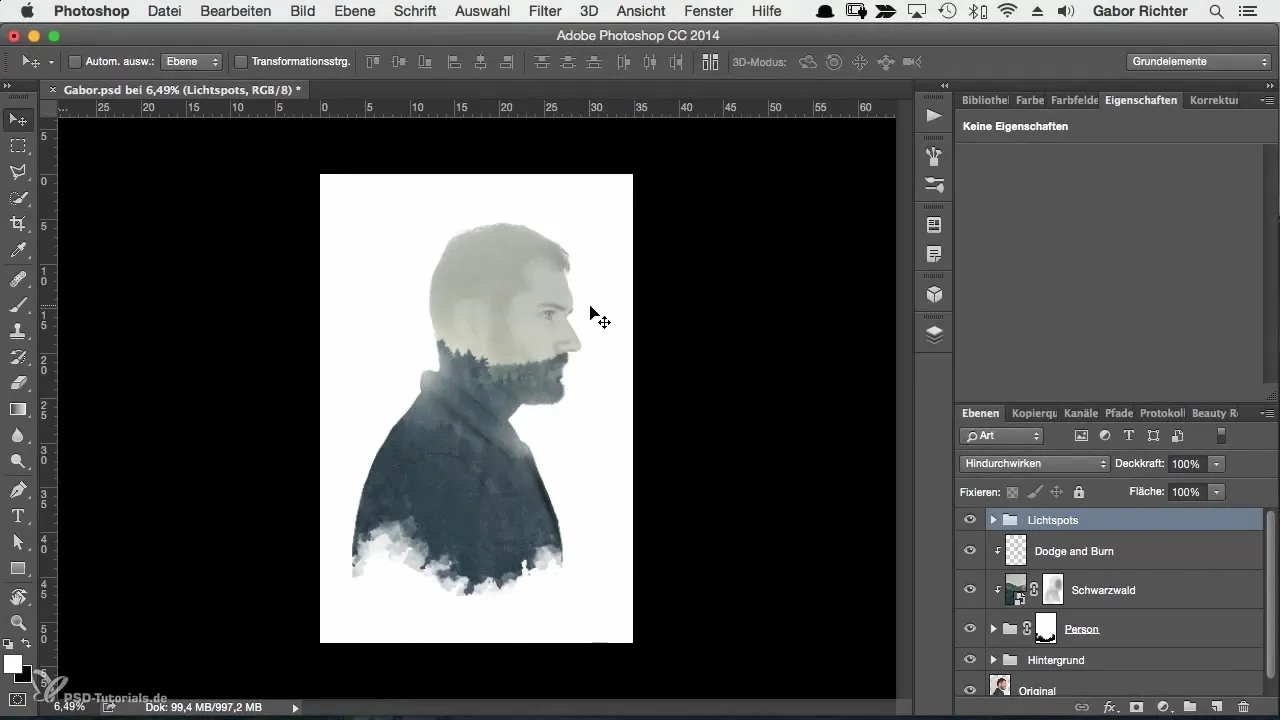Select the Quick Selection tool
Screen dimensions: 1280x720
click(18, 198)
